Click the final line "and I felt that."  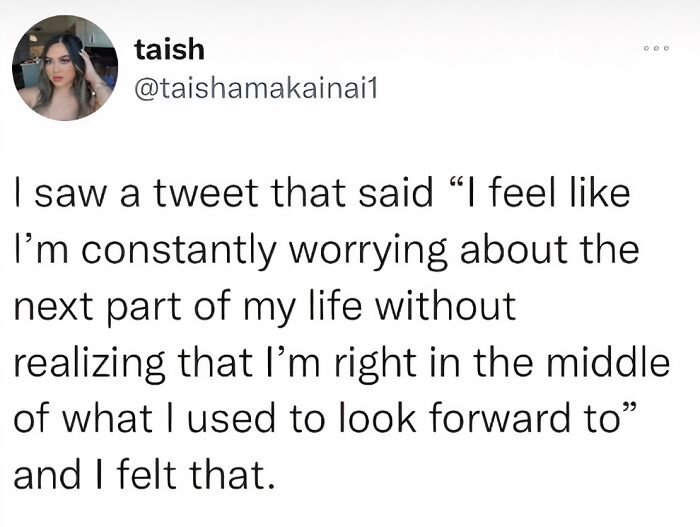(142, 475)
